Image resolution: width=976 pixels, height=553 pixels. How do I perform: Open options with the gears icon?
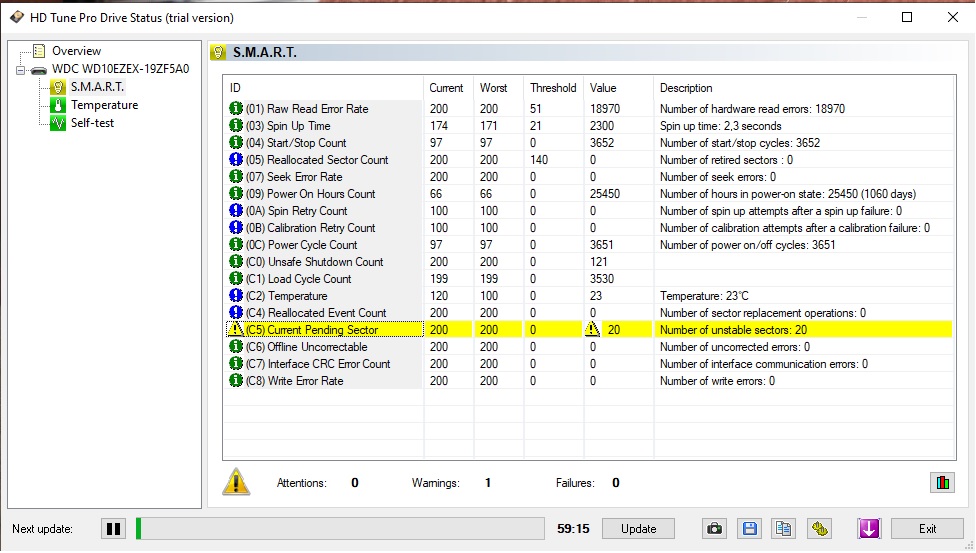tap(820, 529)
